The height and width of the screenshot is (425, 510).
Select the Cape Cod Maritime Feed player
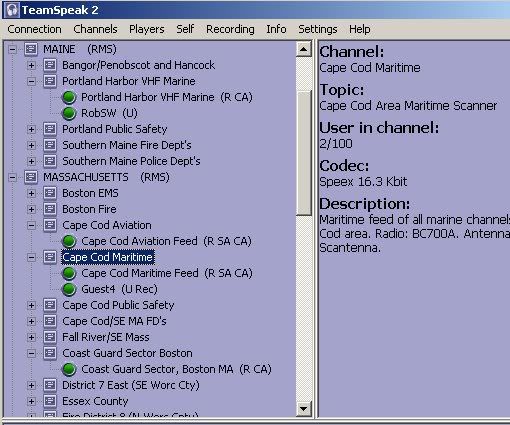coord(167,273)
